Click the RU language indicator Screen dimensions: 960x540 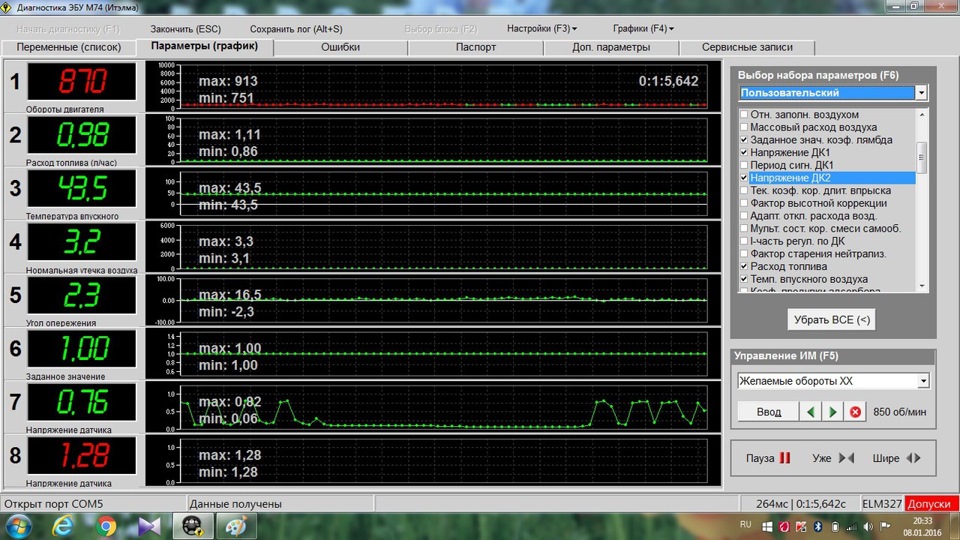click(745, 525)
